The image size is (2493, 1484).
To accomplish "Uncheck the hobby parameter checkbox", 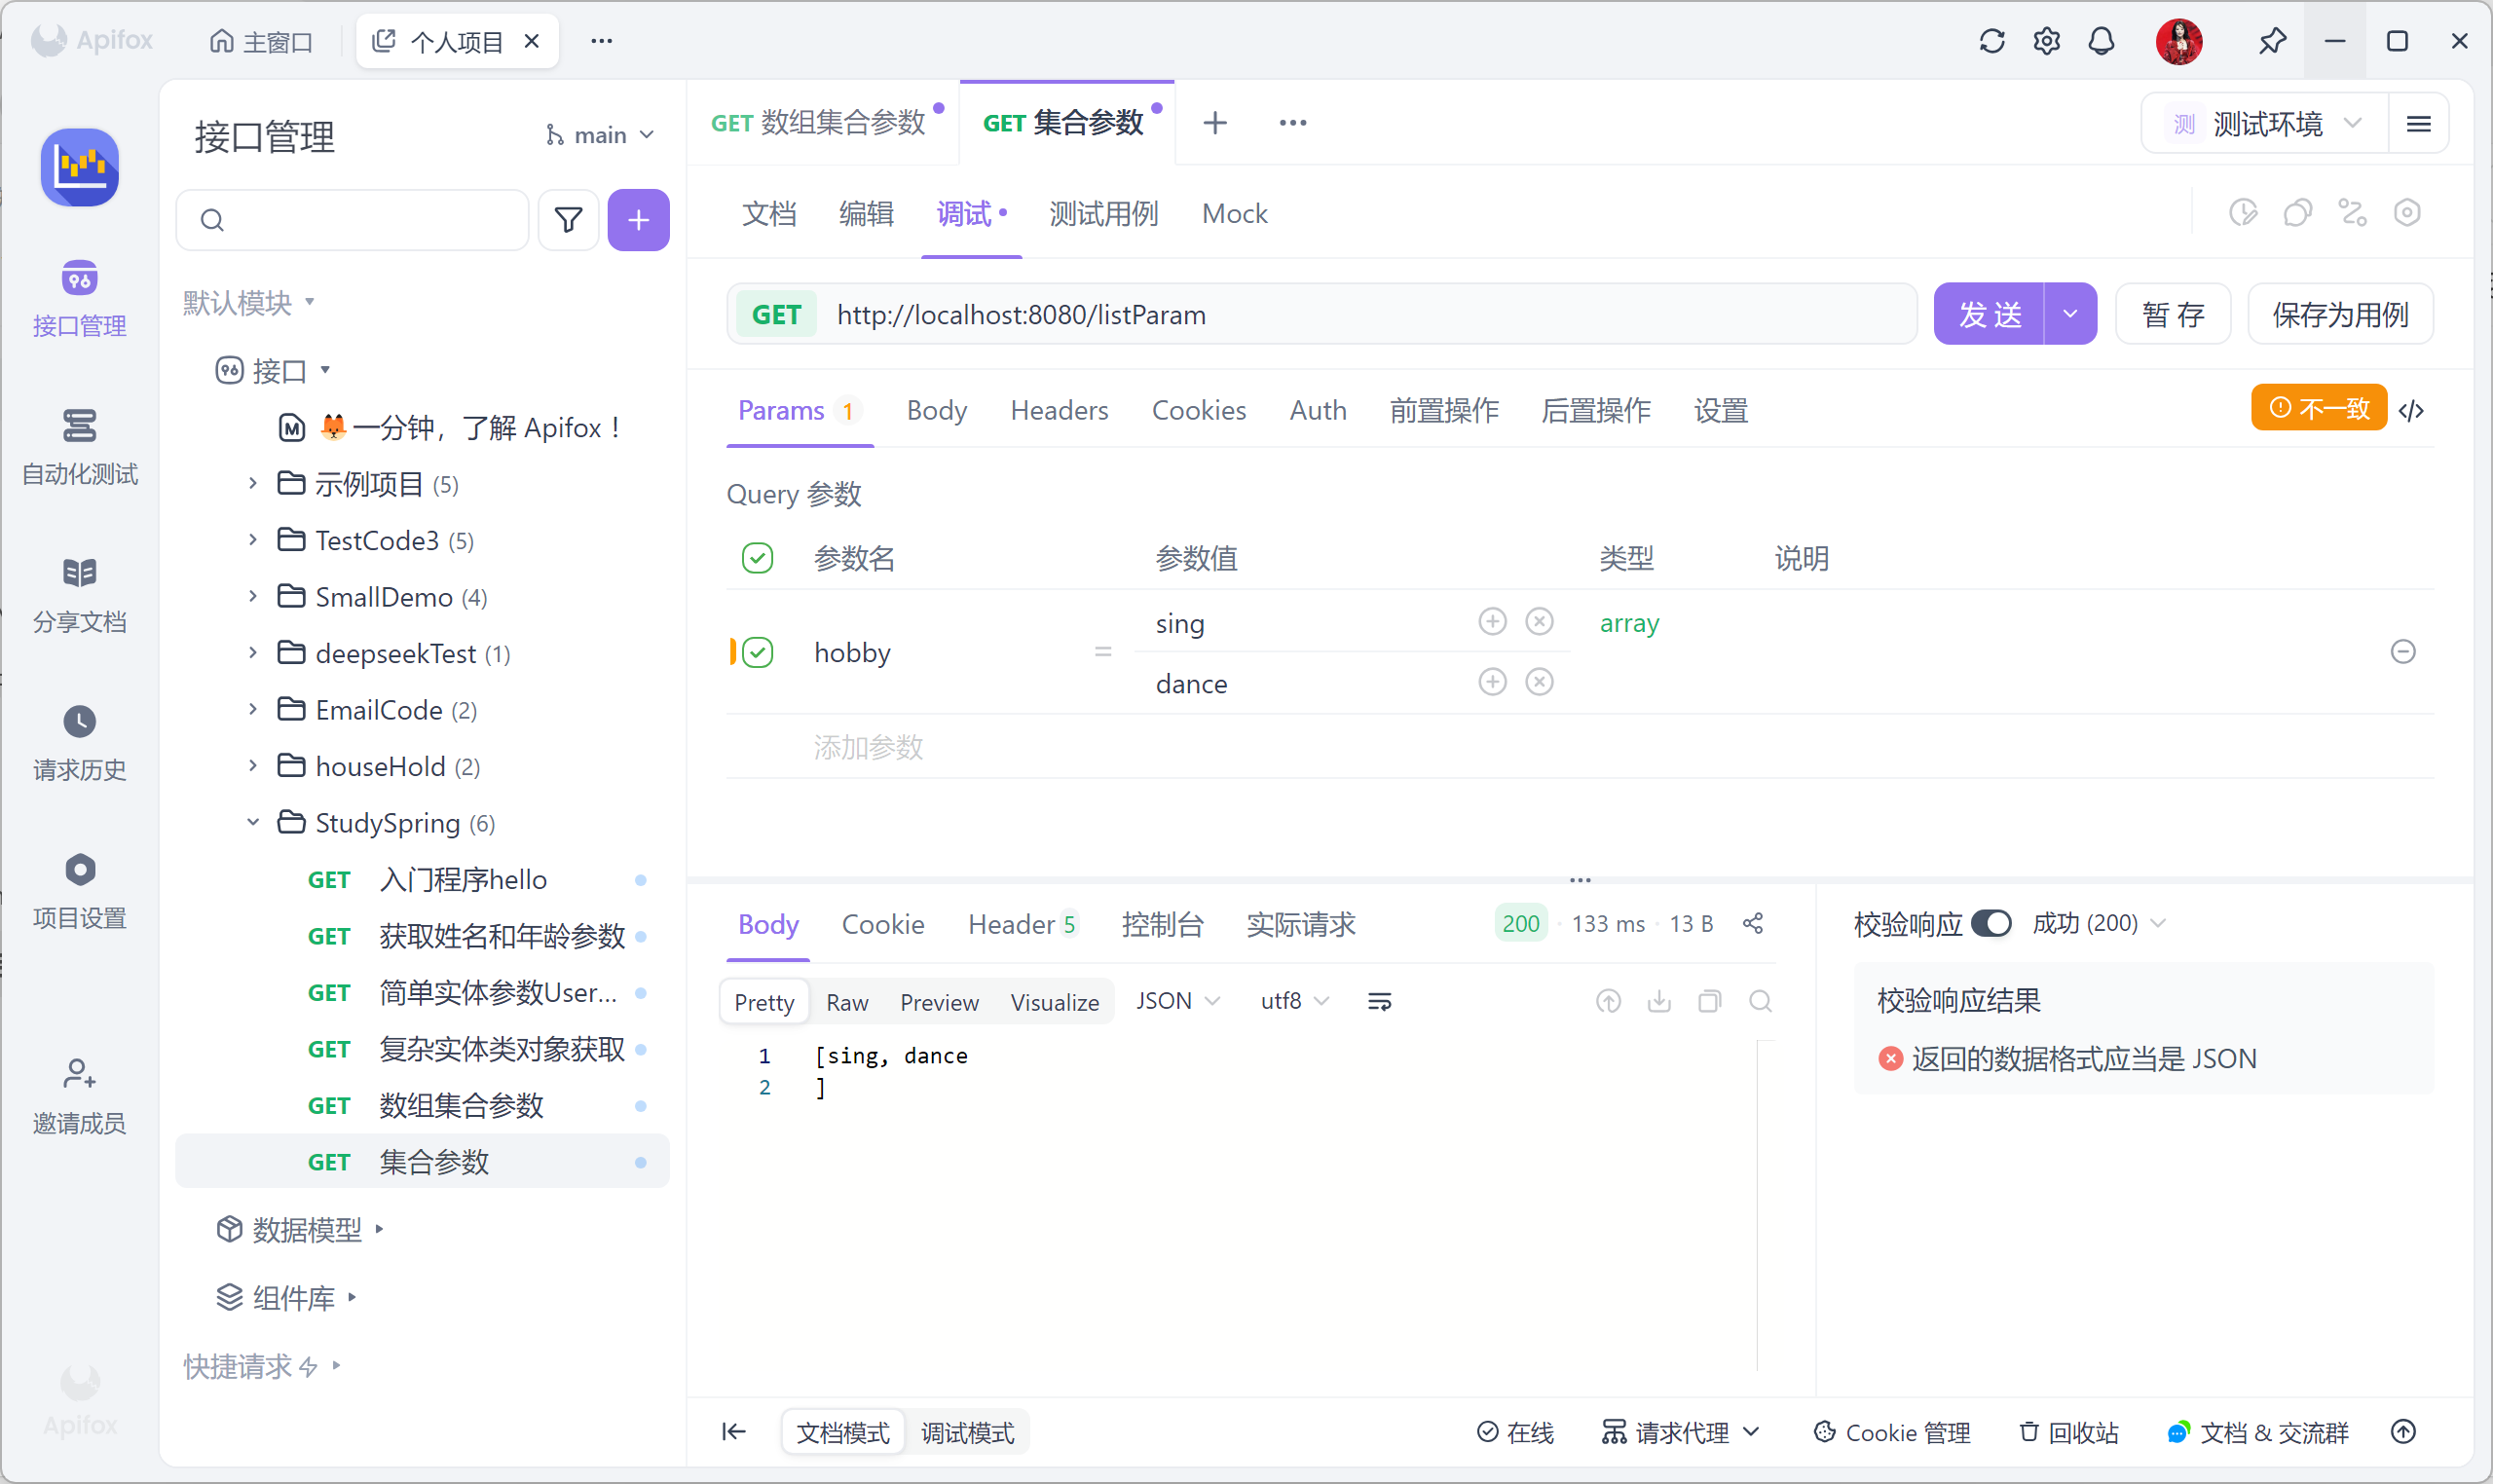I will pos(757,652).
